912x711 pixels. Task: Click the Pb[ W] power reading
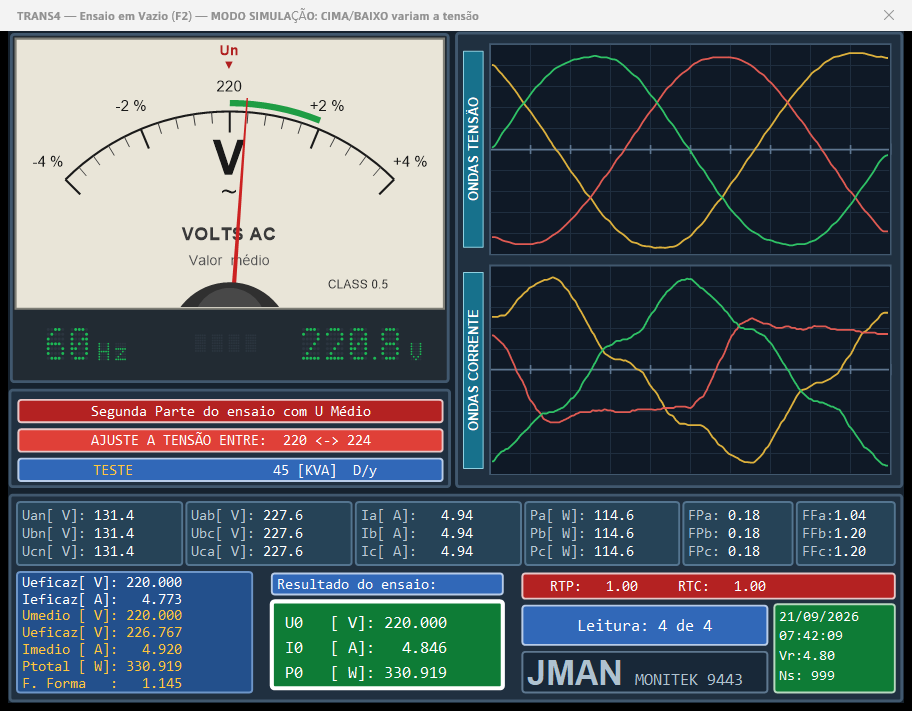click(x=582, y=534)
